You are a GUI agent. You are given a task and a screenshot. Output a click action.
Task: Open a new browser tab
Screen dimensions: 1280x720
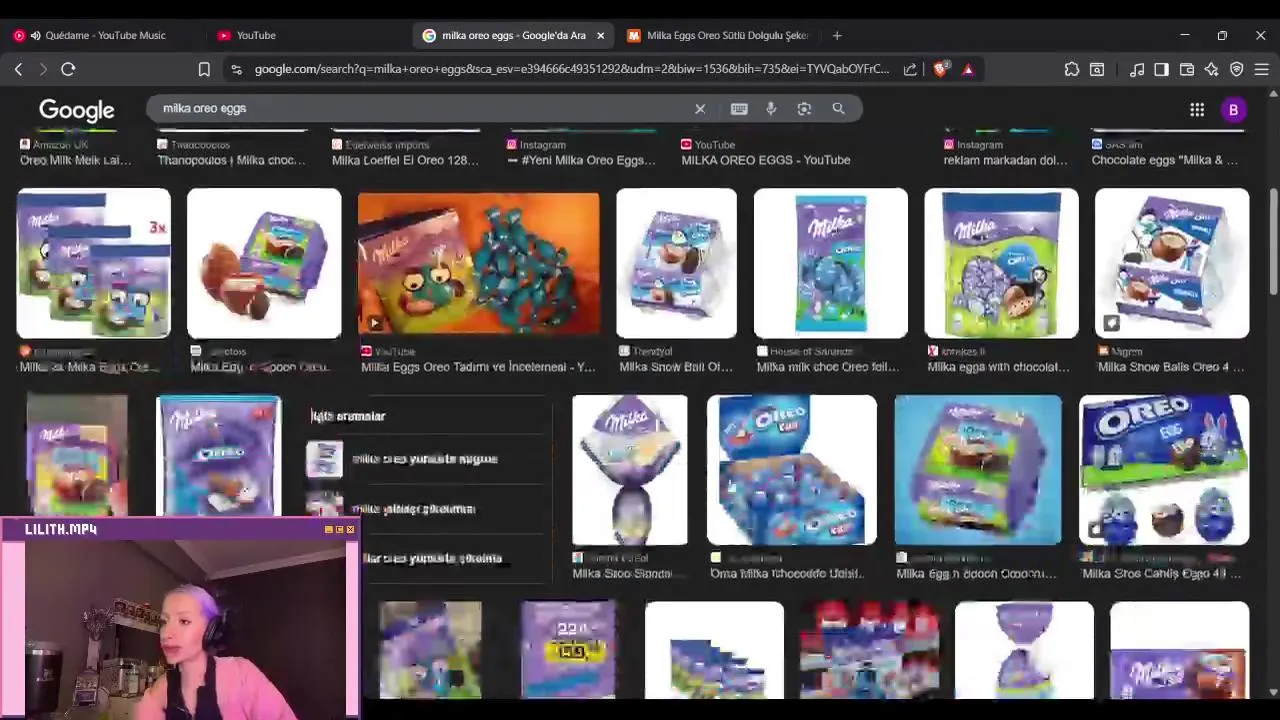pos(837,35)
